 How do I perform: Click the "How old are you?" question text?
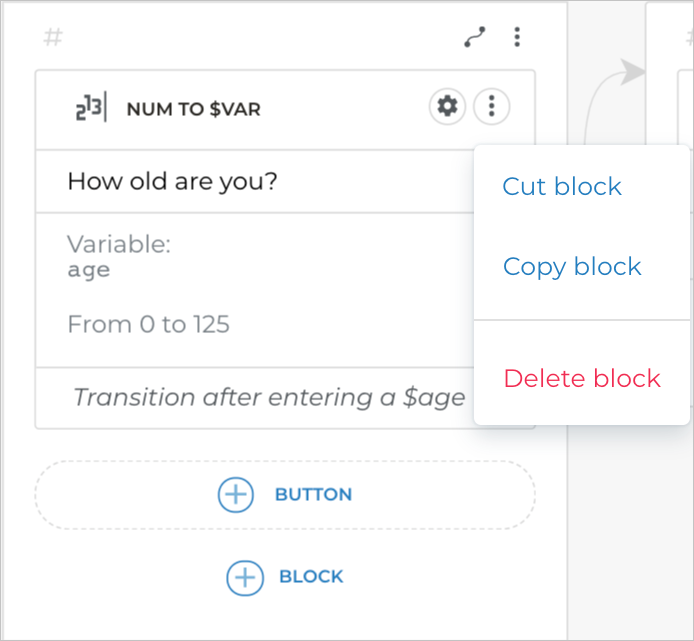(172, 181)
